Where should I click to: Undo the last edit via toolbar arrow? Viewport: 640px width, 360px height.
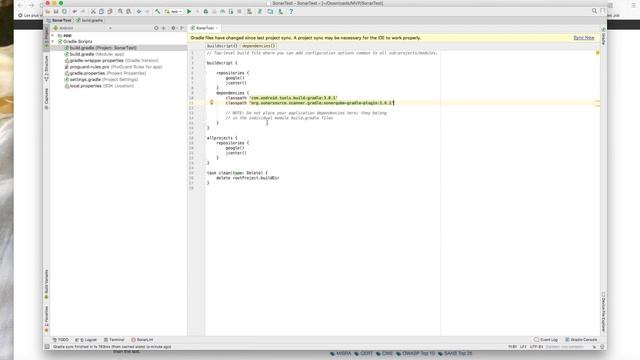tap(75, 12)
